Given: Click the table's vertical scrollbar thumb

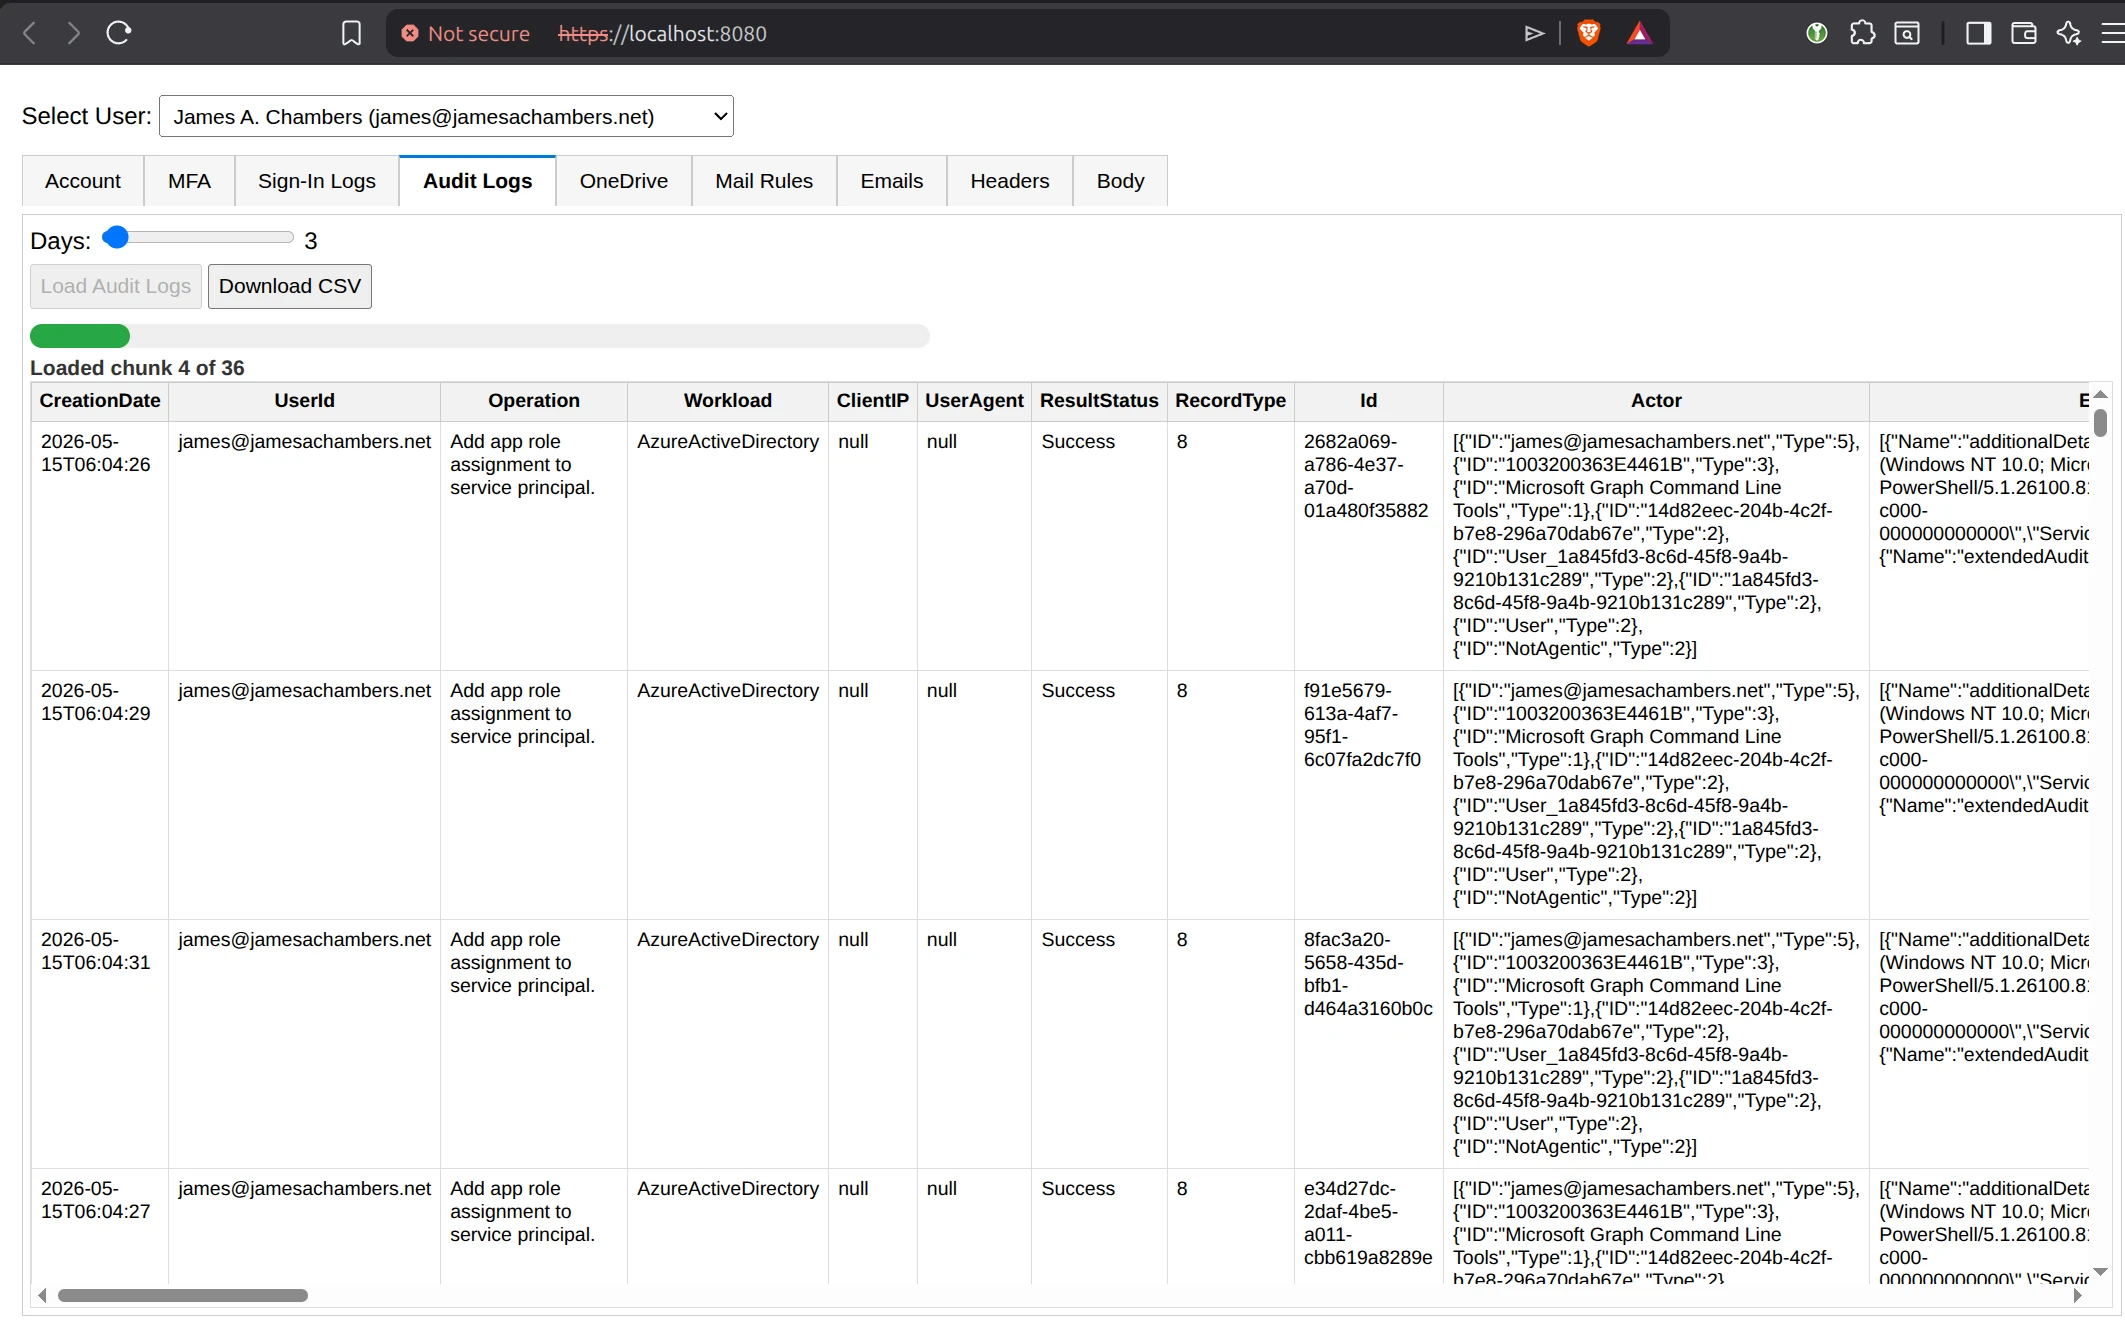Looking at the screenshot, I should 2100,423.
